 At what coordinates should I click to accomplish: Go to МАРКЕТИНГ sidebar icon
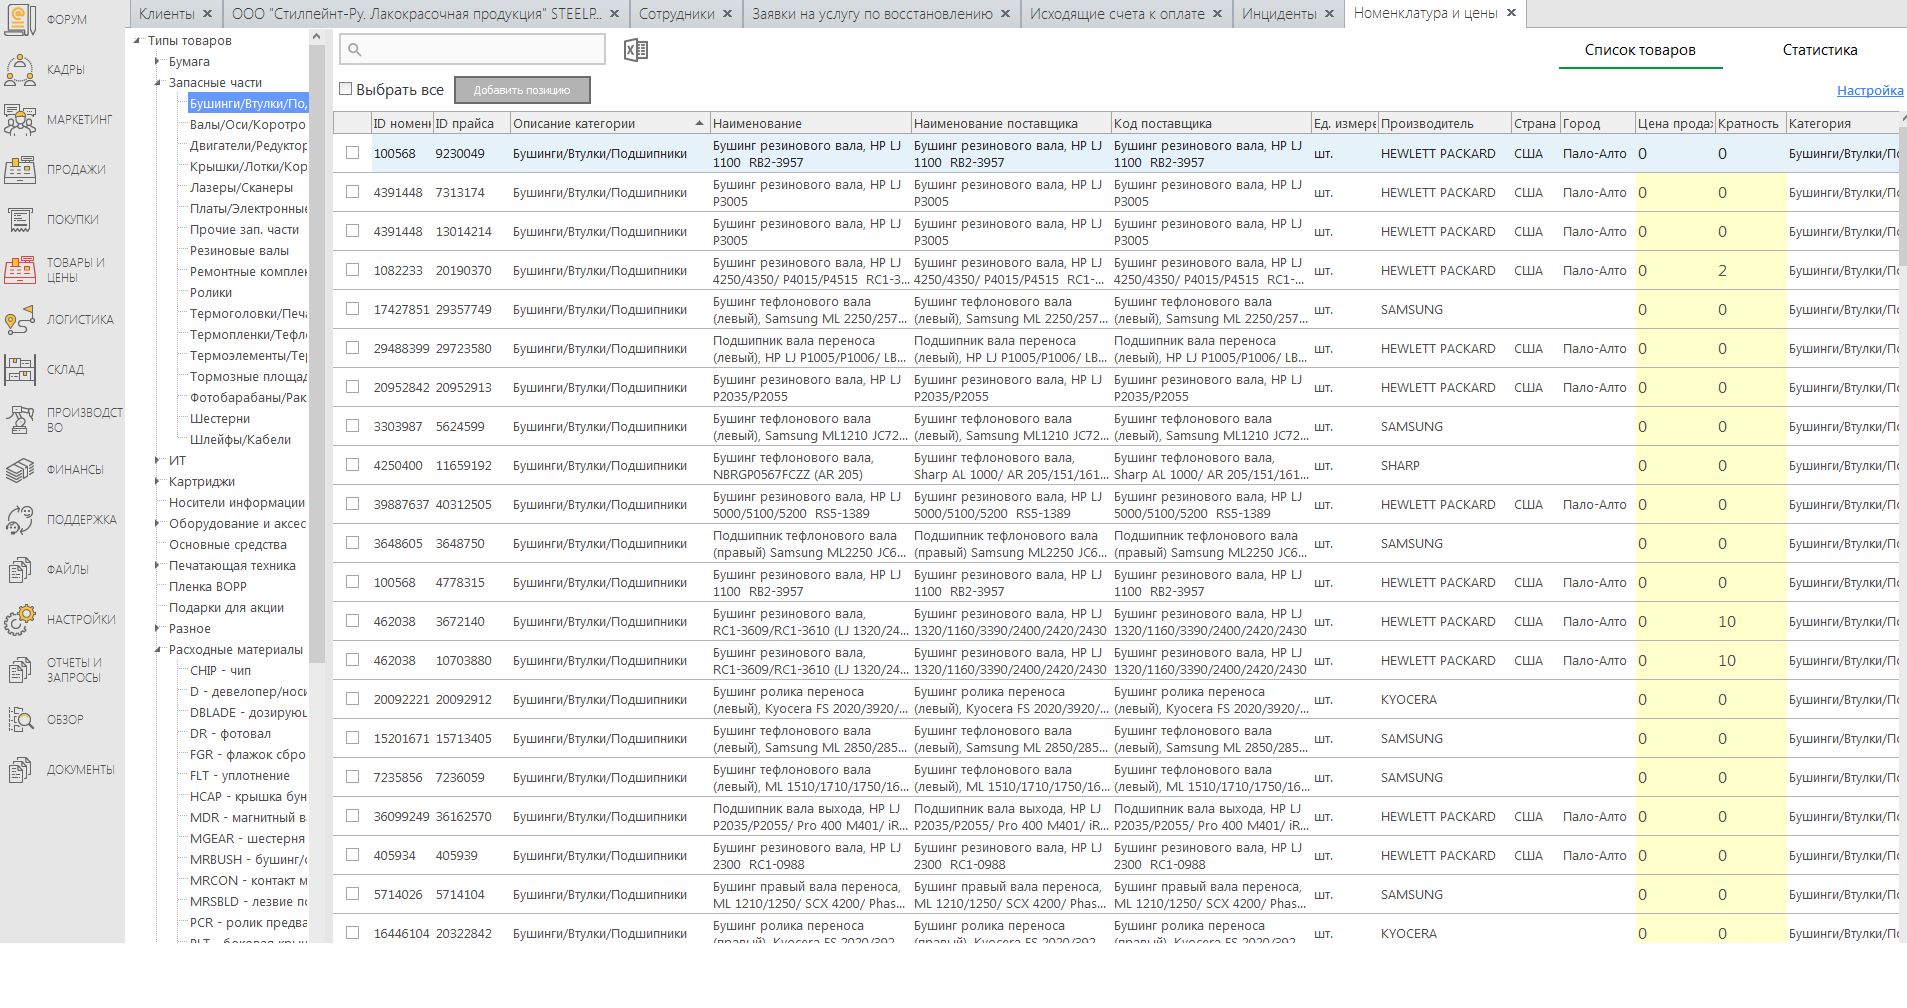click(x=21, y=120)
